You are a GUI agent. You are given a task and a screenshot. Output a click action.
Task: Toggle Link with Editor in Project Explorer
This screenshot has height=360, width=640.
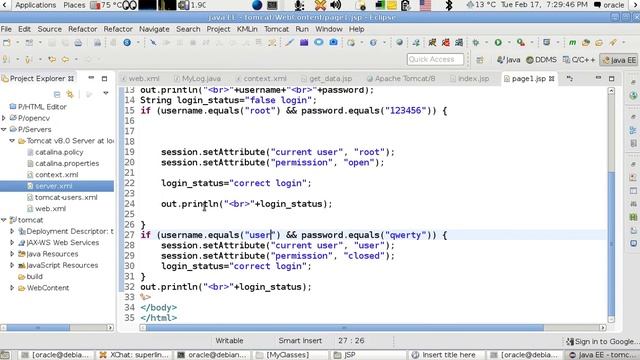point(70,94)
